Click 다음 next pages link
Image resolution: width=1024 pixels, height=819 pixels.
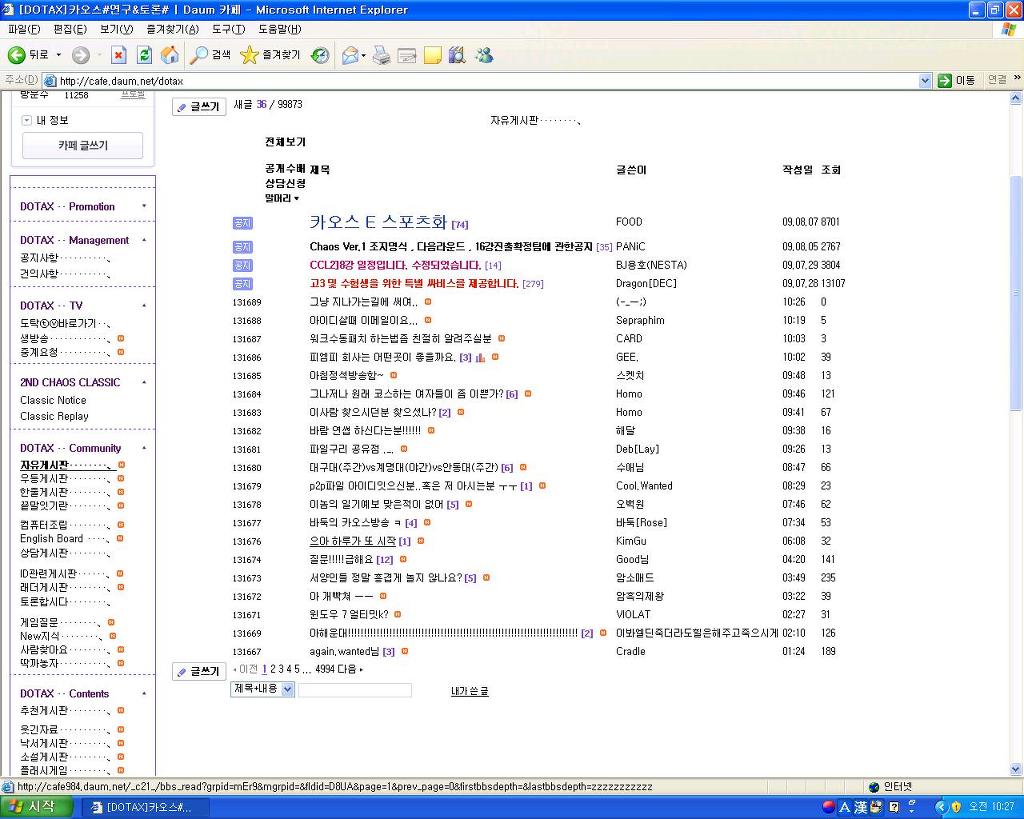(349, 669)
